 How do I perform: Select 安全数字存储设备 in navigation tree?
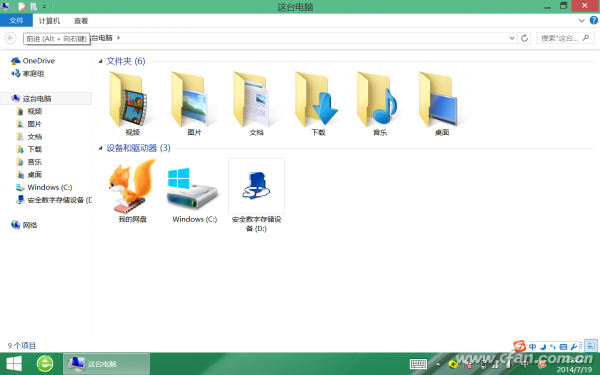click(x=54, y=200)
